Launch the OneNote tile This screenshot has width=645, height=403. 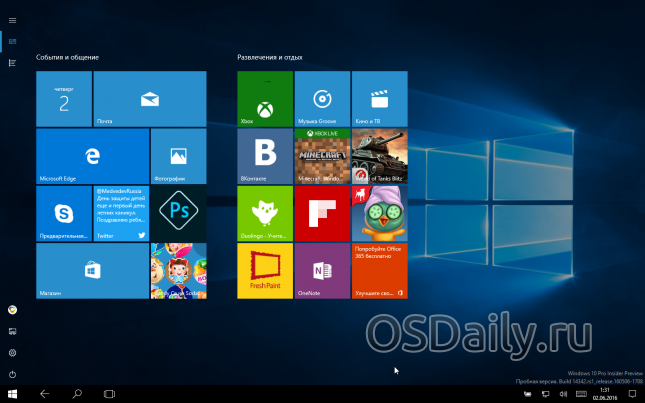pos(322,270)
